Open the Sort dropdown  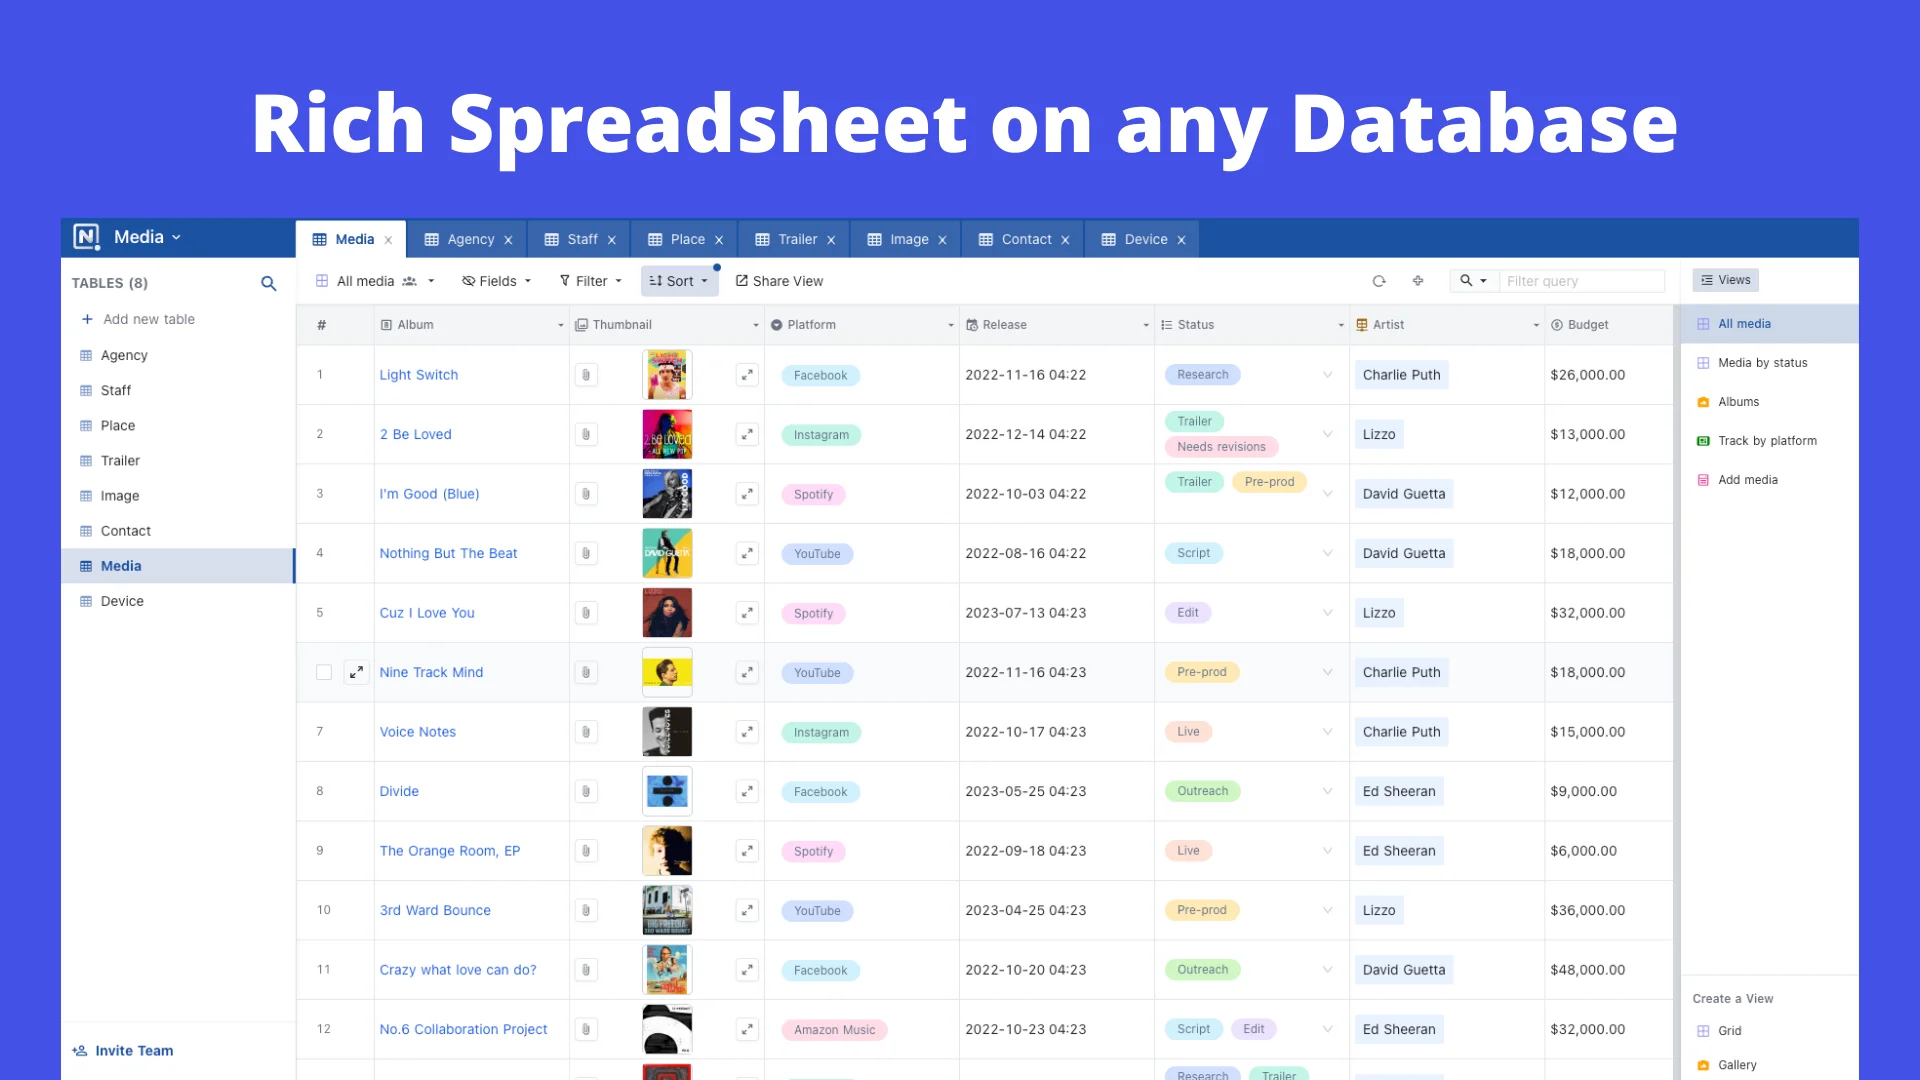[x=679, y=281]
